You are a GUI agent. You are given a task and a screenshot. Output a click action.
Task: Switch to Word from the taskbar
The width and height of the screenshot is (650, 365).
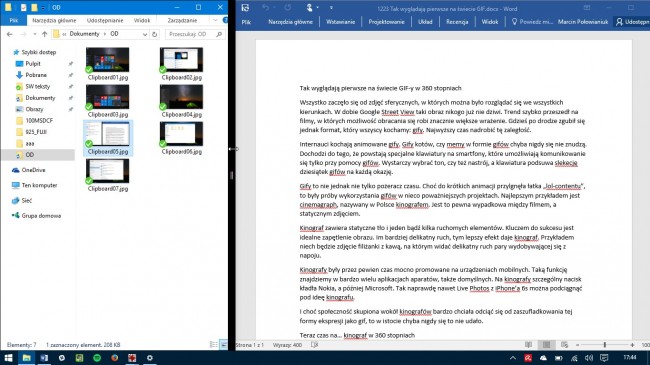coord(44,358)
